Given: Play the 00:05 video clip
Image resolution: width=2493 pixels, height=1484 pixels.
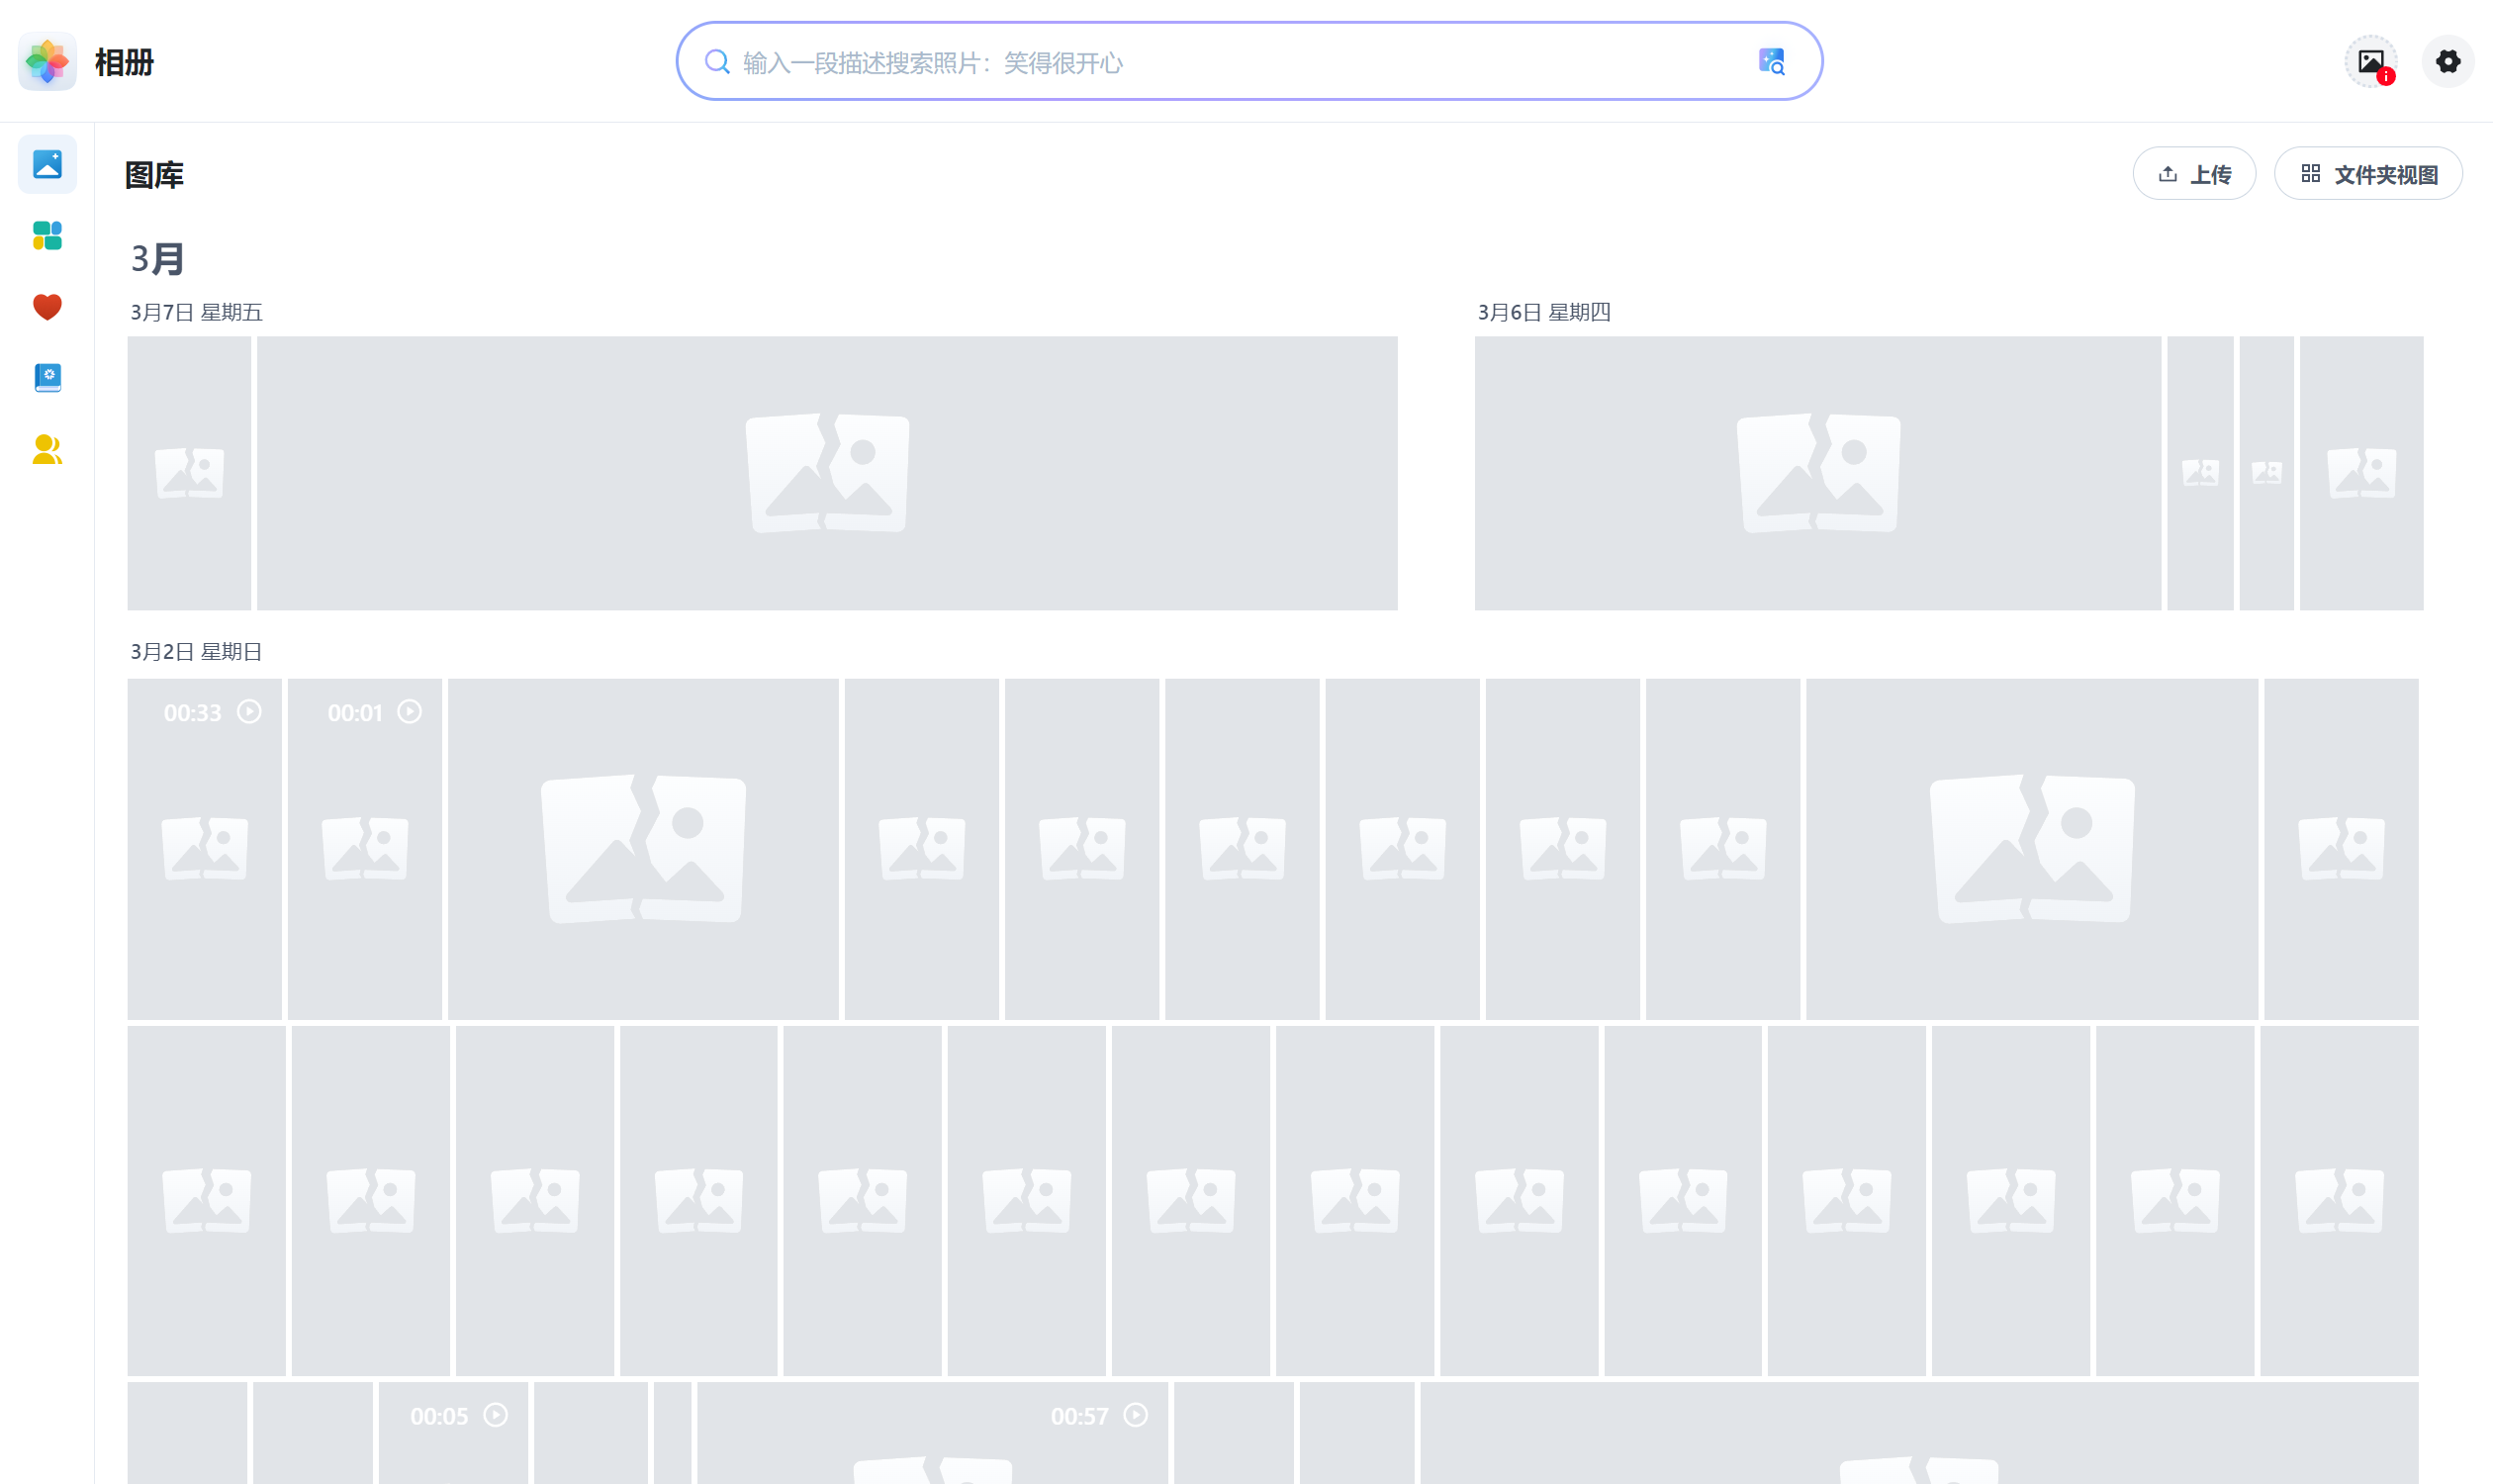Looking at the screenshot, I should point(453,1432).
